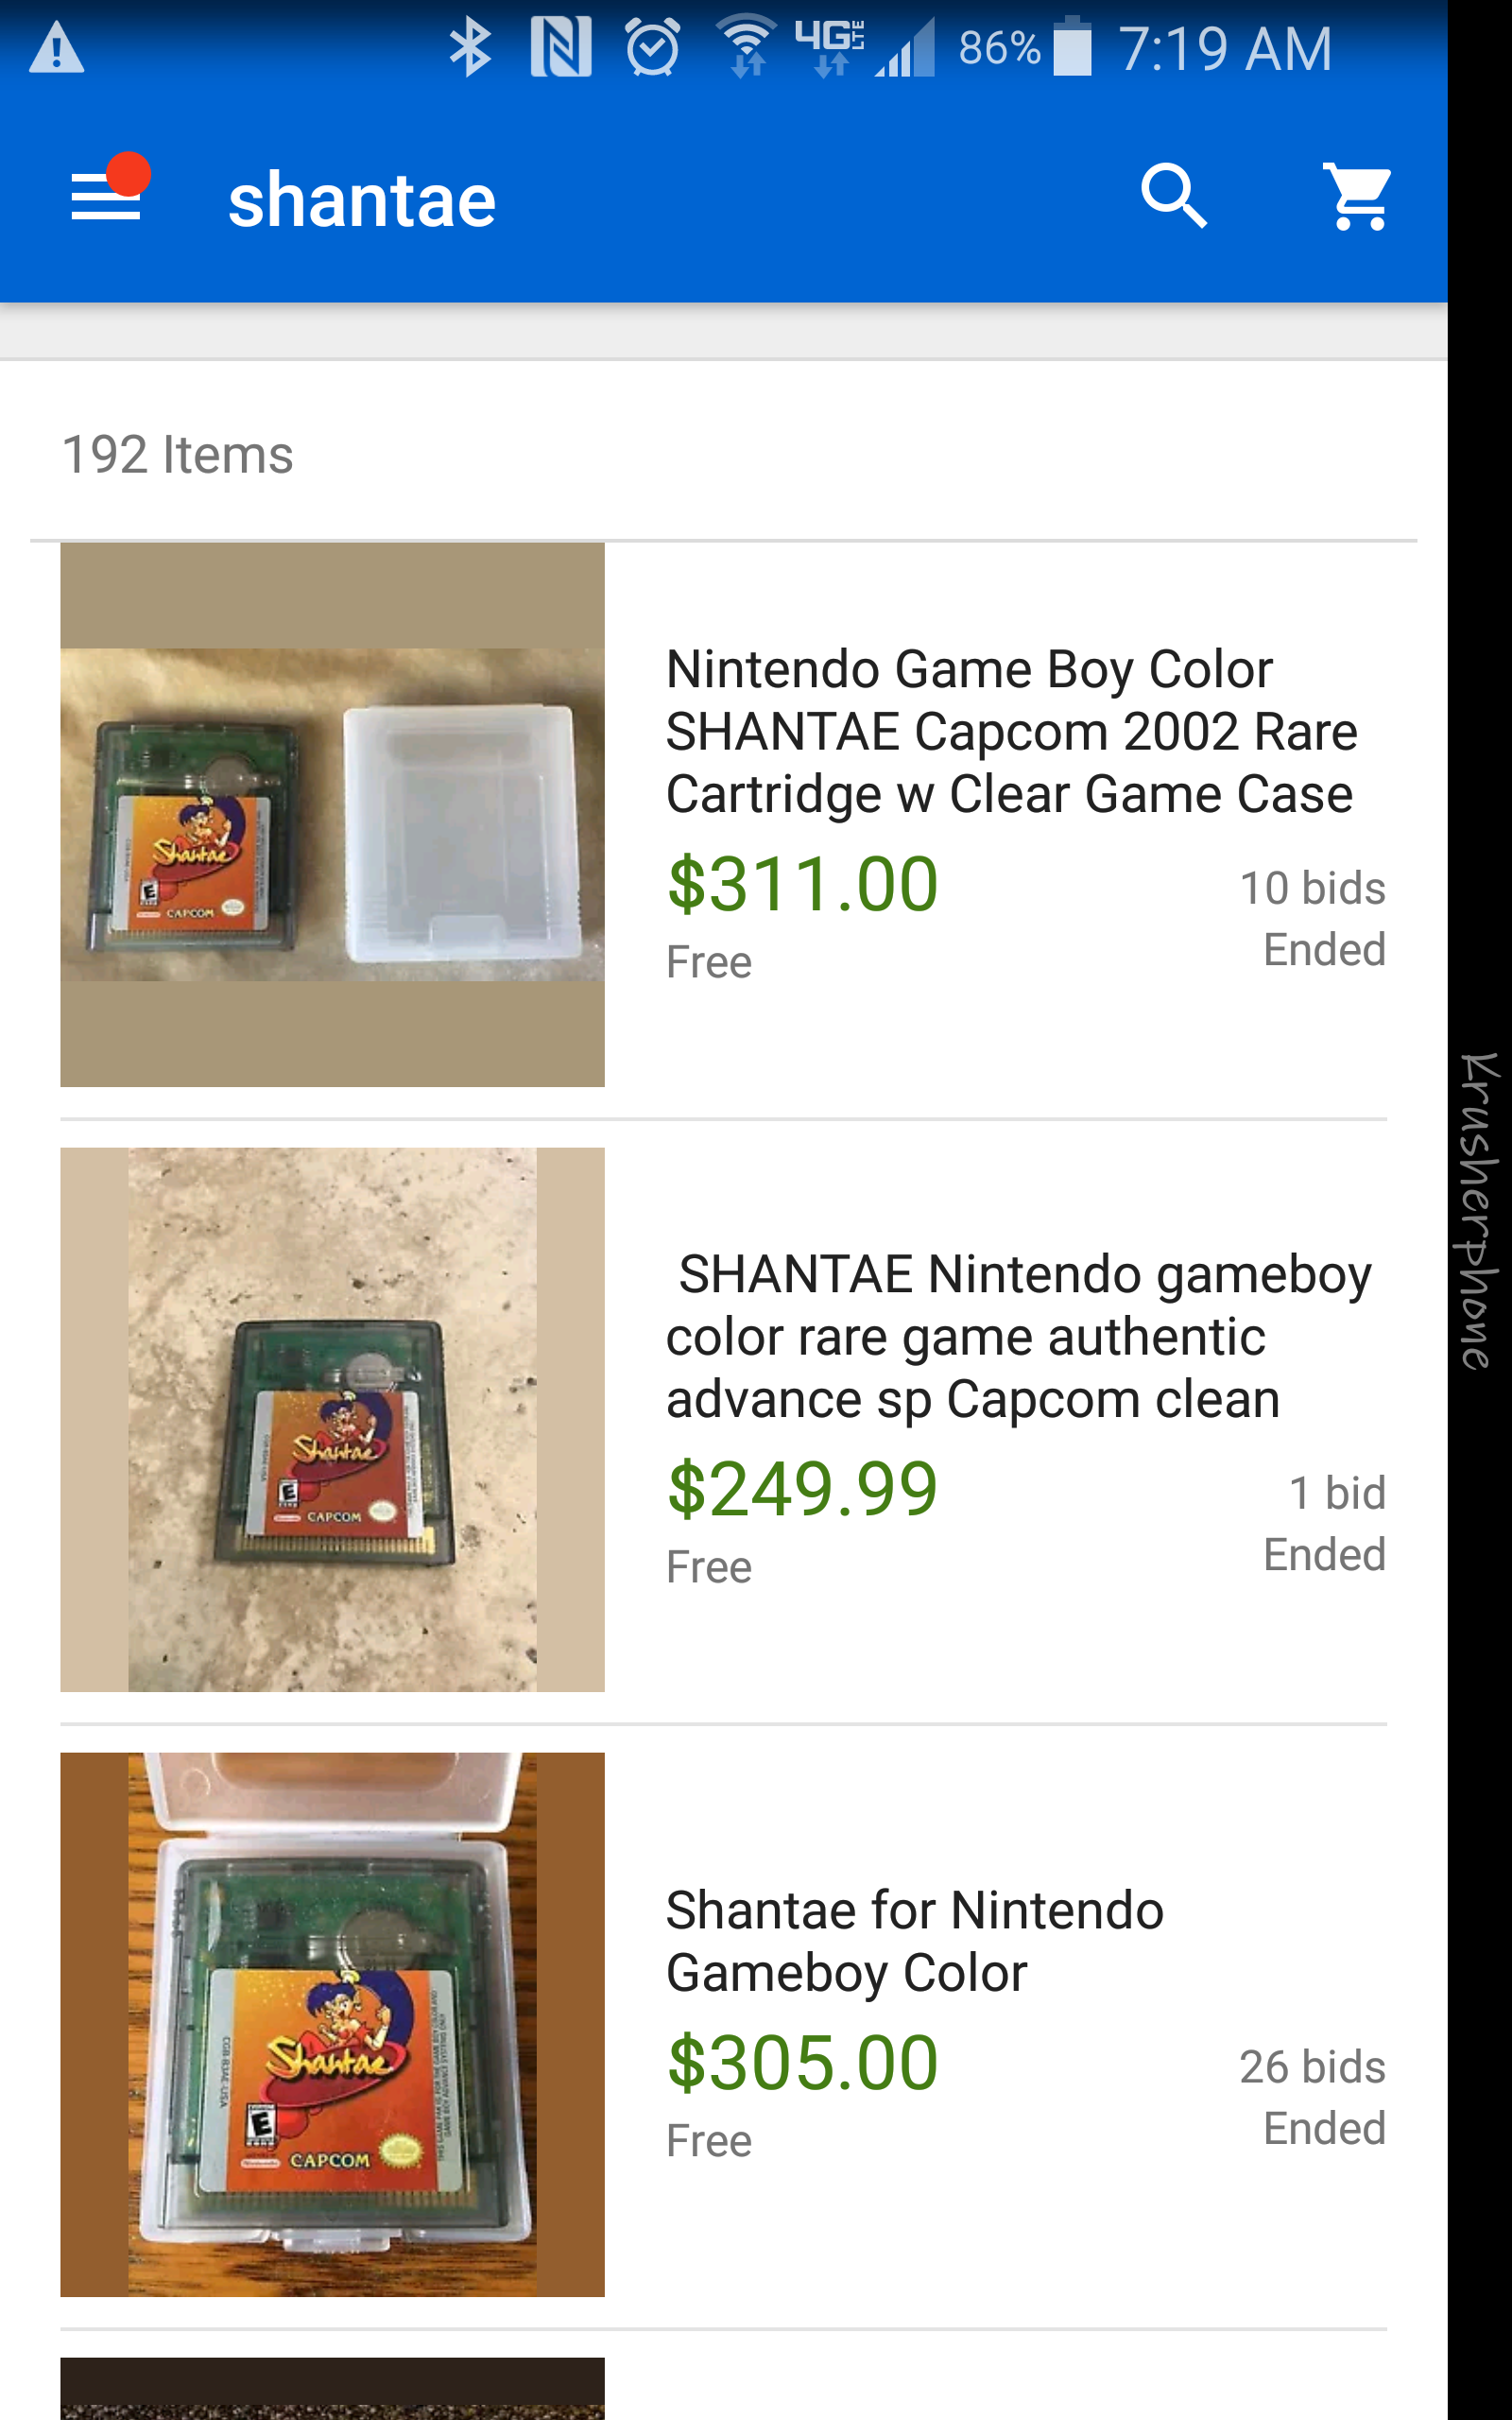This screenshot has height=2420, width=1512.
Task: Tap the 26 bids label
Action: coord(1311,2067)
